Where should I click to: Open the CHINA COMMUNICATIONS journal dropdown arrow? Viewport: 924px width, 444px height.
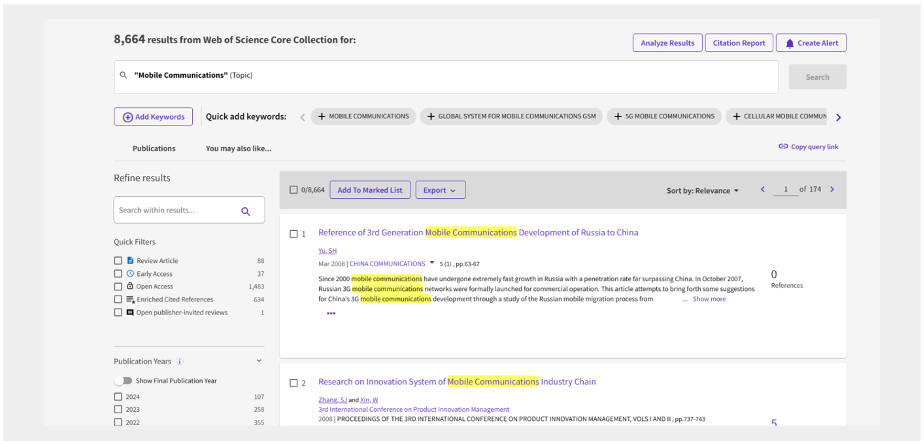click(x=432, y=263)
